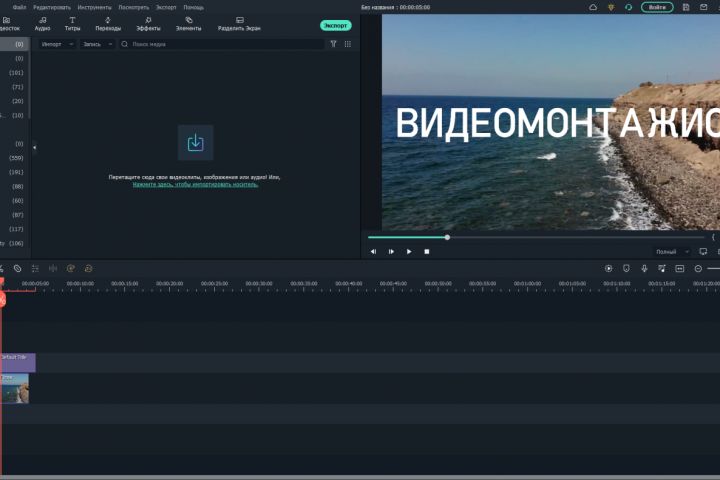Open the Помощь menu
This screenshot has width=720, height=480.
(x=193, y=7)
